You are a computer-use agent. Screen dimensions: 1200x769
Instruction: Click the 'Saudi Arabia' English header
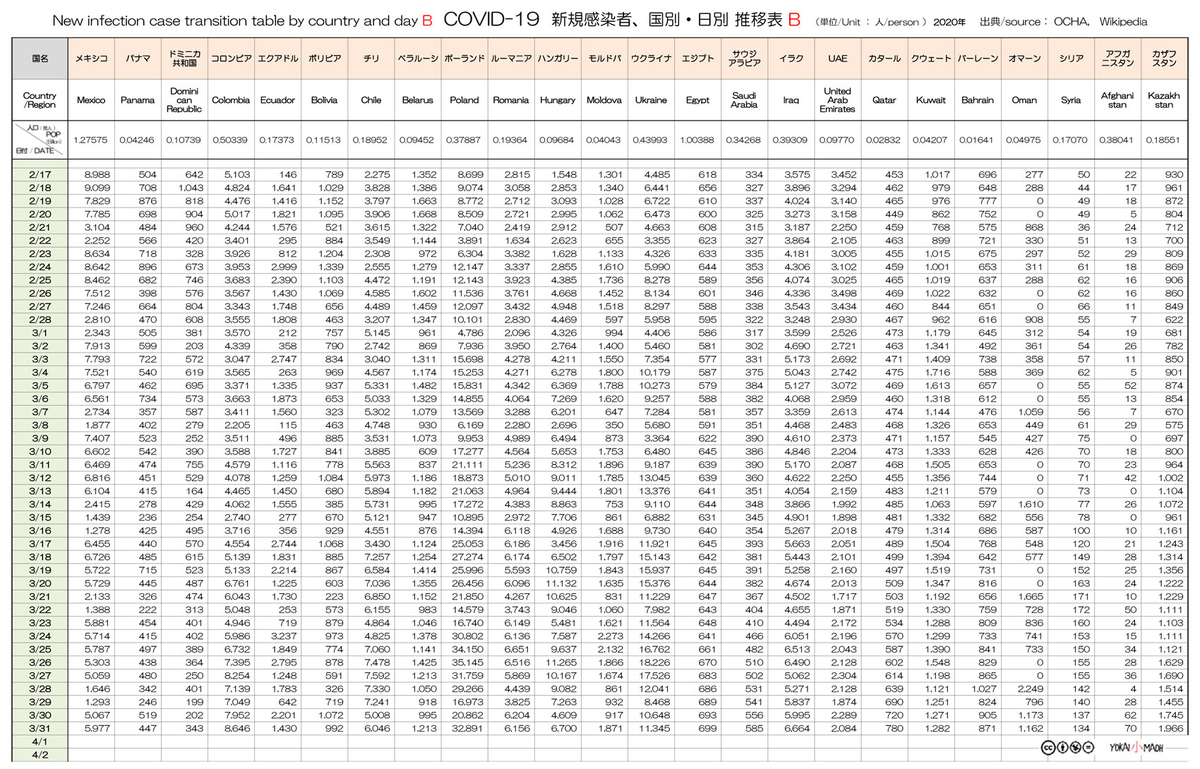click(743, 101)
